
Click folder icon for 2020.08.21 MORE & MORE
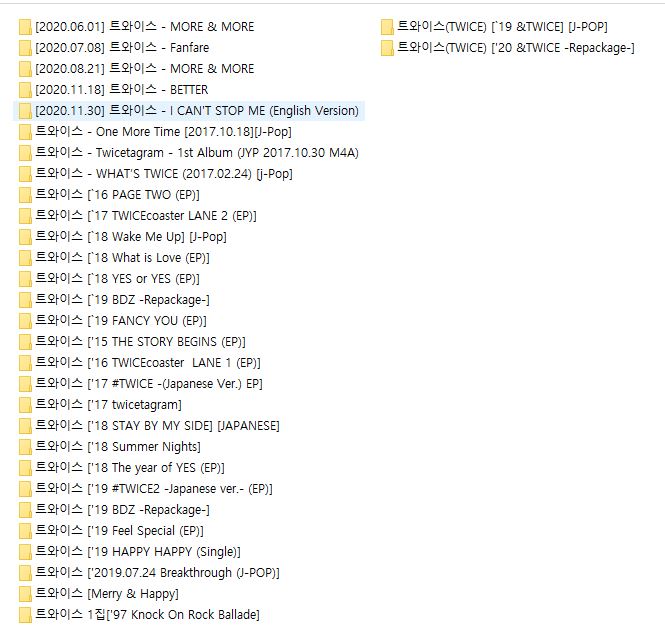[x=25, y=69]
